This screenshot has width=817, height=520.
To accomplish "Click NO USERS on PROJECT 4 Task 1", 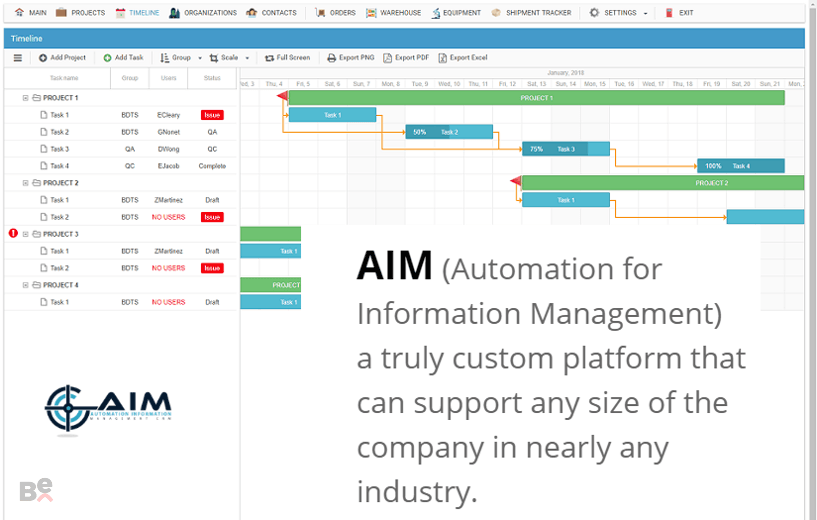I will pyautogui.click(x=168, y=302).
